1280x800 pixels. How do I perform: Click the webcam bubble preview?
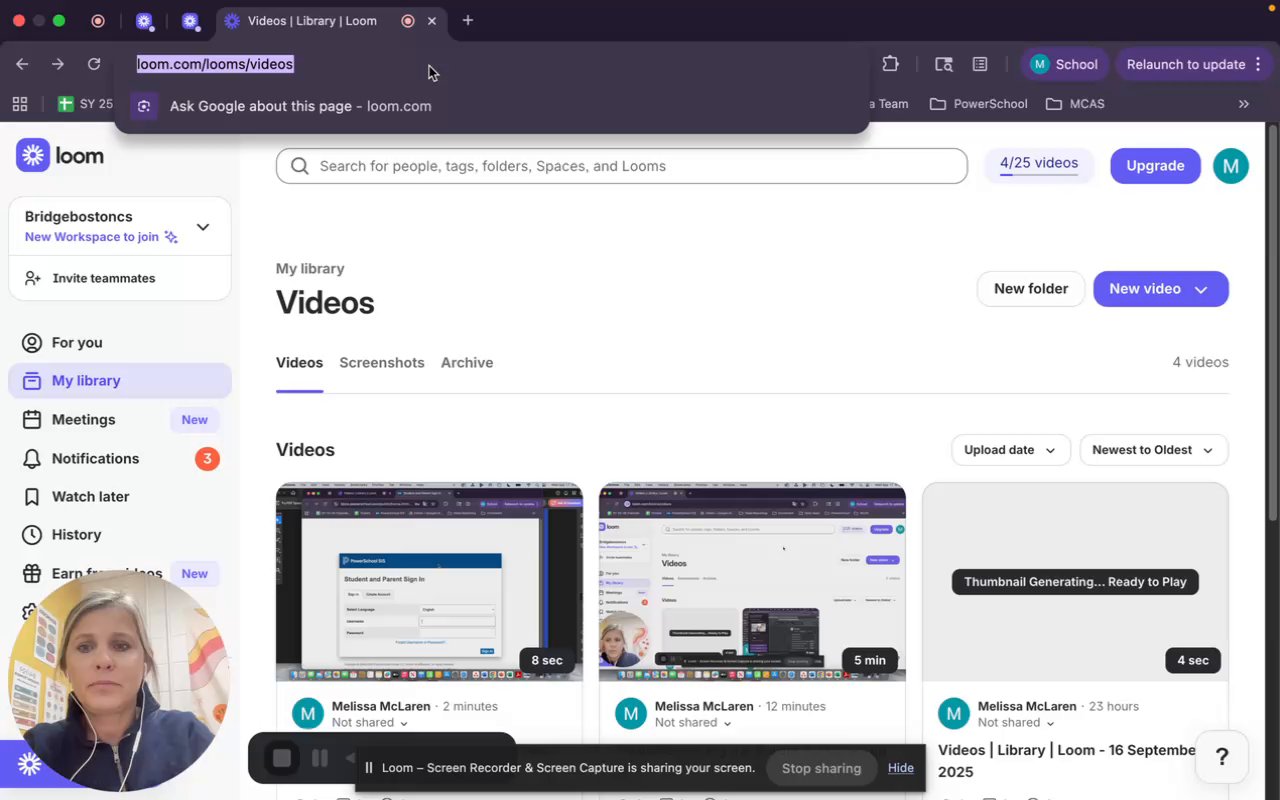pos(119,681)
